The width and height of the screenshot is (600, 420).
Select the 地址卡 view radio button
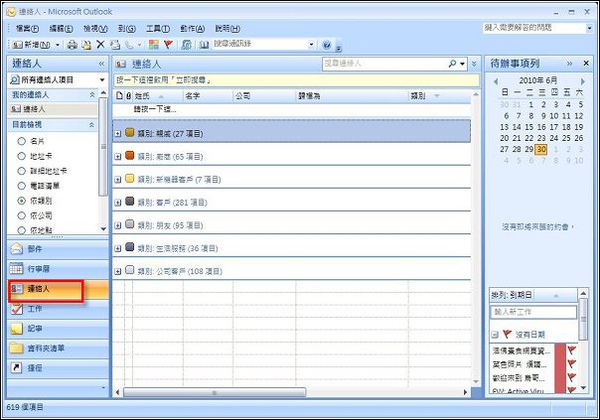pos(21,156)
